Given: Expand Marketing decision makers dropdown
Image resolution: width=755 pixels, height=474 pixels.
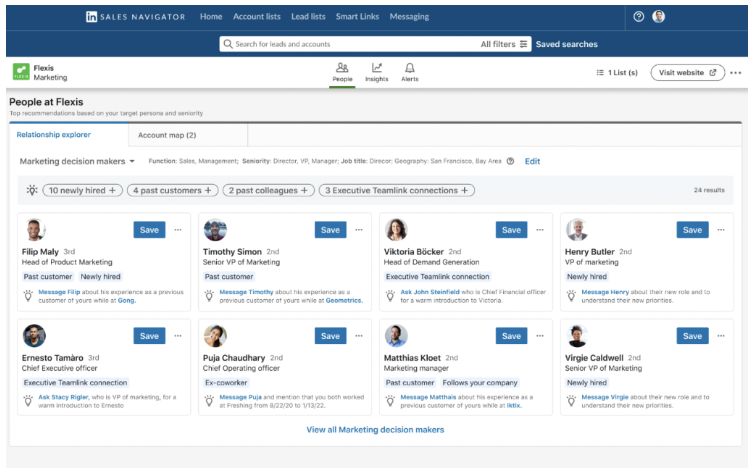Looking at the screenshot, I should click(x=77, y=161).
